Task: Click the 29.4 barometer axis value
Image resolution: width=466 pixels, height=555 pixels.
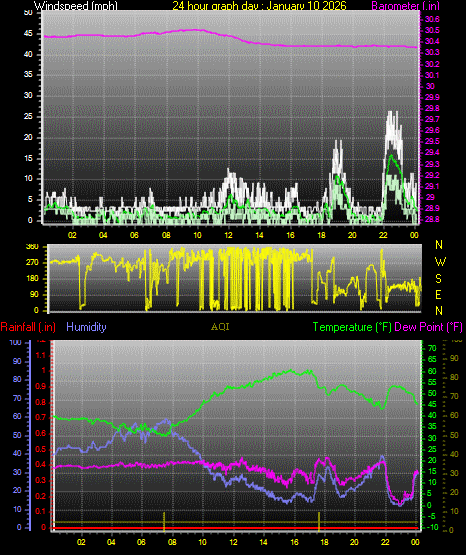Action: [432, 152]
